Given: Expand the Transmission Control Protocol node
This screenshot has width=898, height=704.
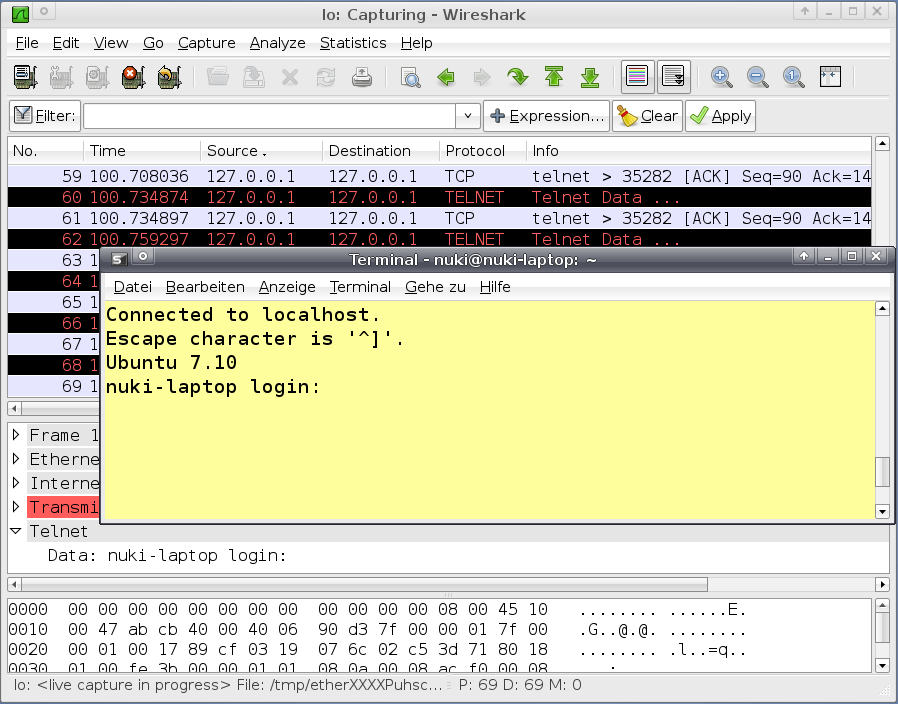Looking at the screenshot, I should [x=16, y=507].
